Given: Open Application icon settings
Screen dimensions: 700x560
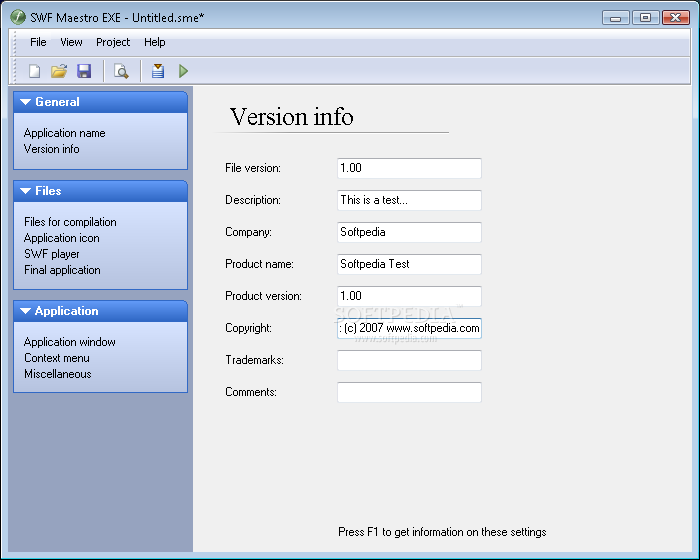Looking at the screenshot, I should pos(62,238).
